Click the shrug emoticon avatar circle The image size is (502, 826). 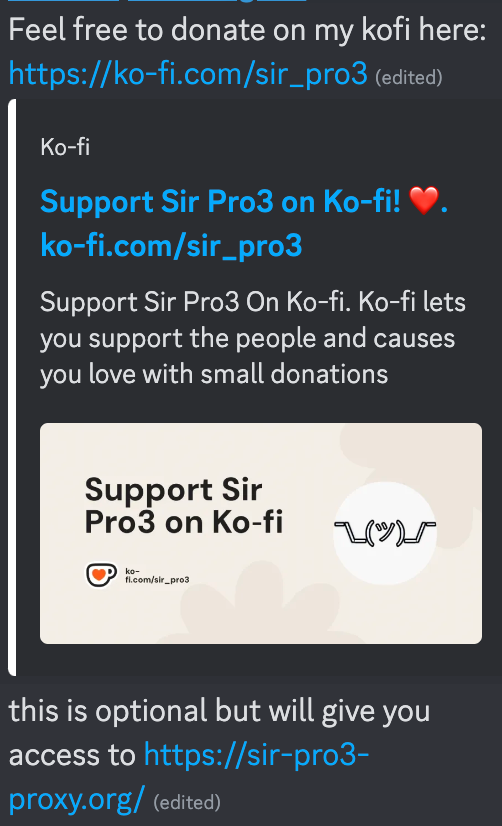[385, 533]
